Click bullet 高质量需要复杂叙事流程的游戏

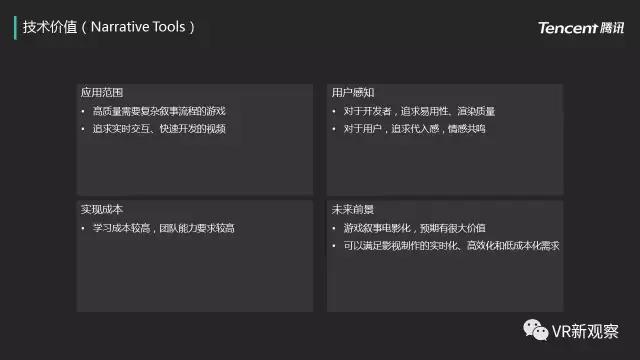click(x=159, y=111)
